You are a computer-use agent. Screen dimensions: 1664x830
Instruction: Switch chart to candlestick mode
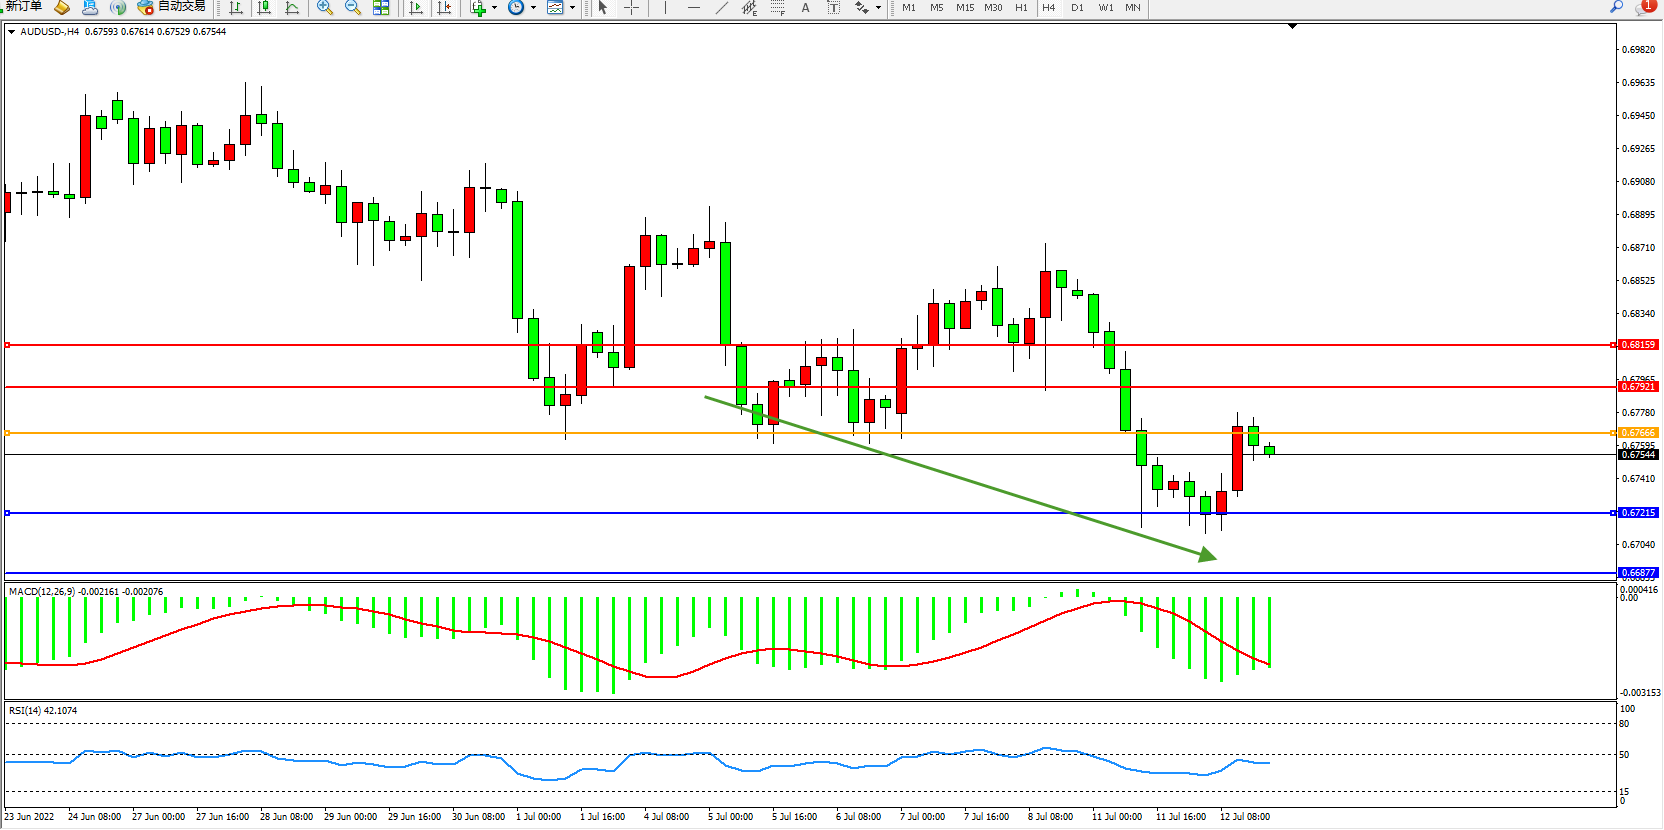[264, 8]
